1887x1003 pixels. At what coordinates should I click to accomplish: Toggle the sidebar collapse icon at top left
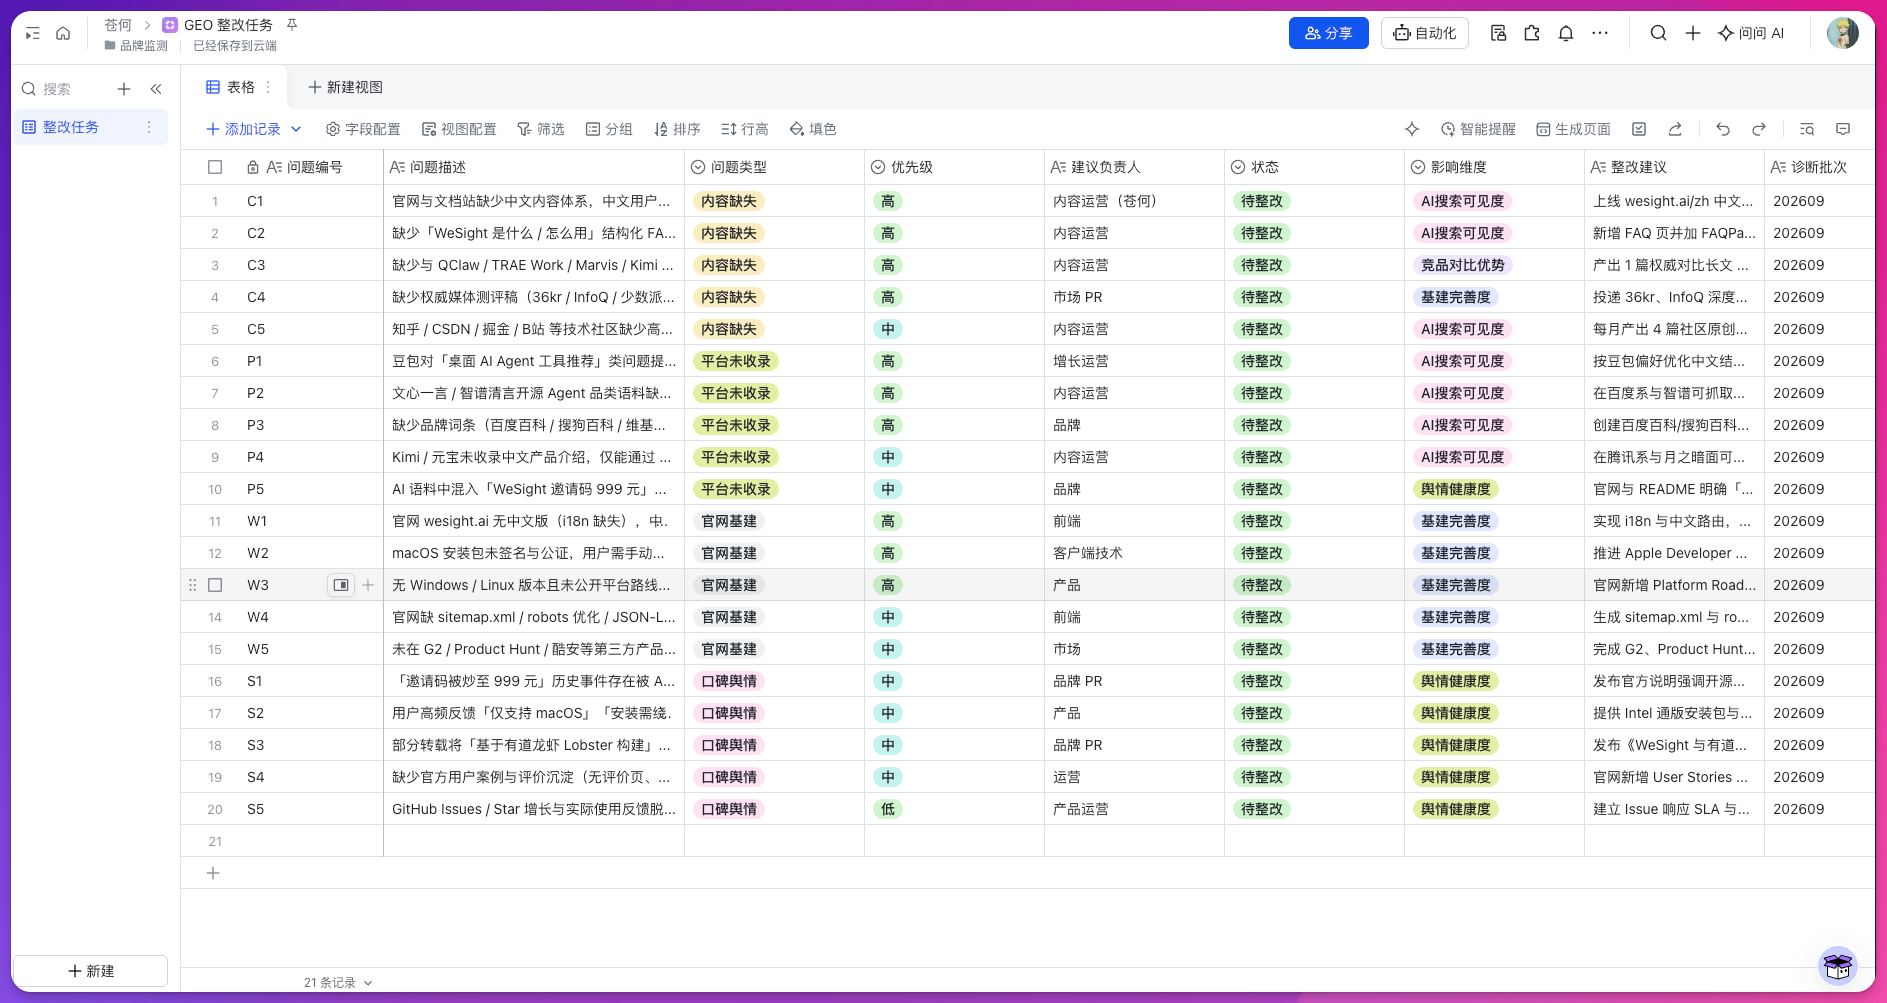[33, 33]
